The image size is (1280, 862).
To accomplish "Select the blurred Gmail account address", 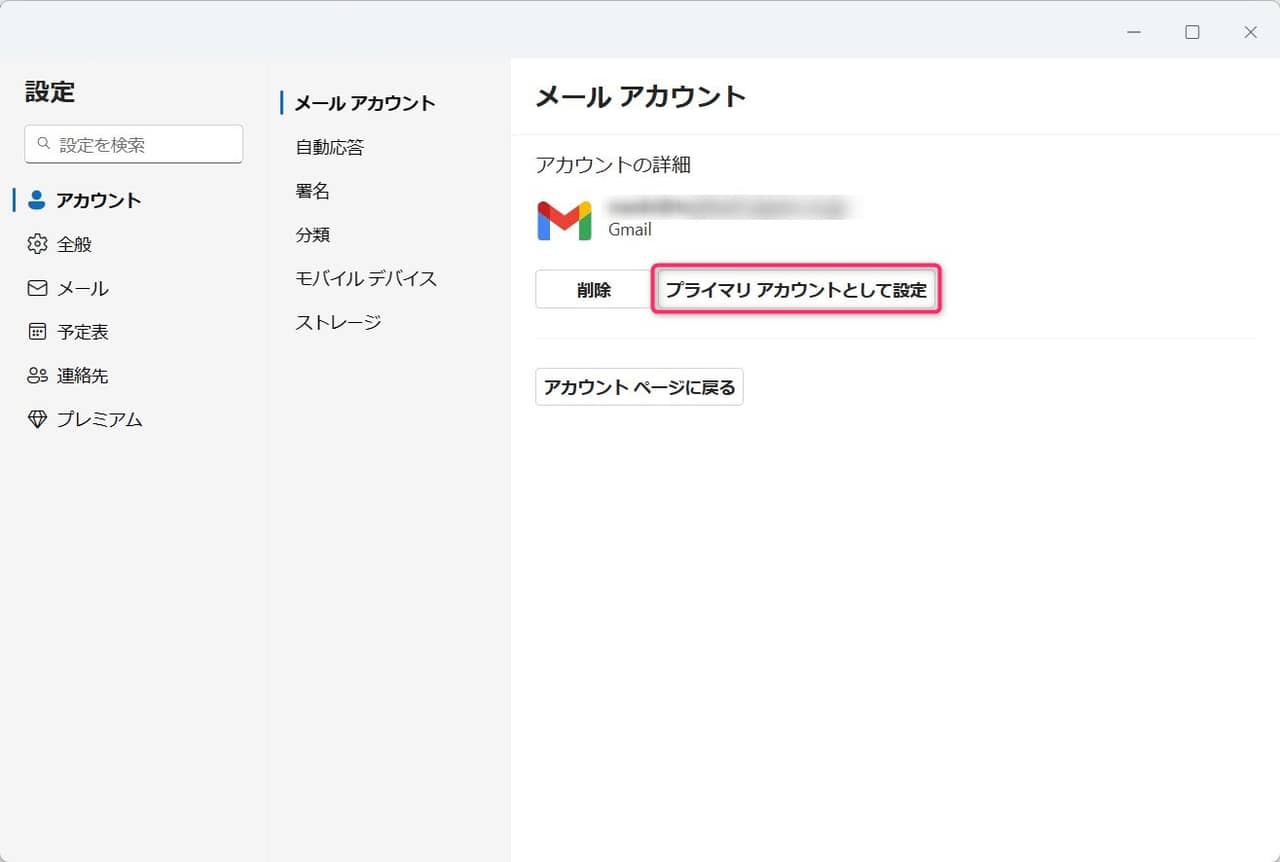I will pos(728,208).
